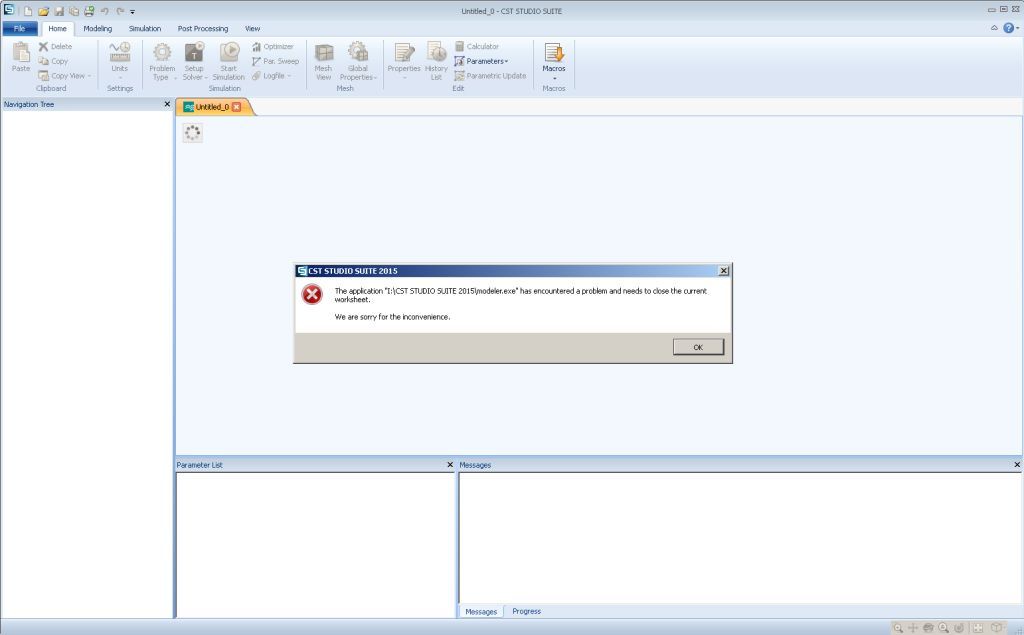Switch to the Messages bottom tab
Image resolution: width=1024 pixels, height=635 pixels.
481,611
